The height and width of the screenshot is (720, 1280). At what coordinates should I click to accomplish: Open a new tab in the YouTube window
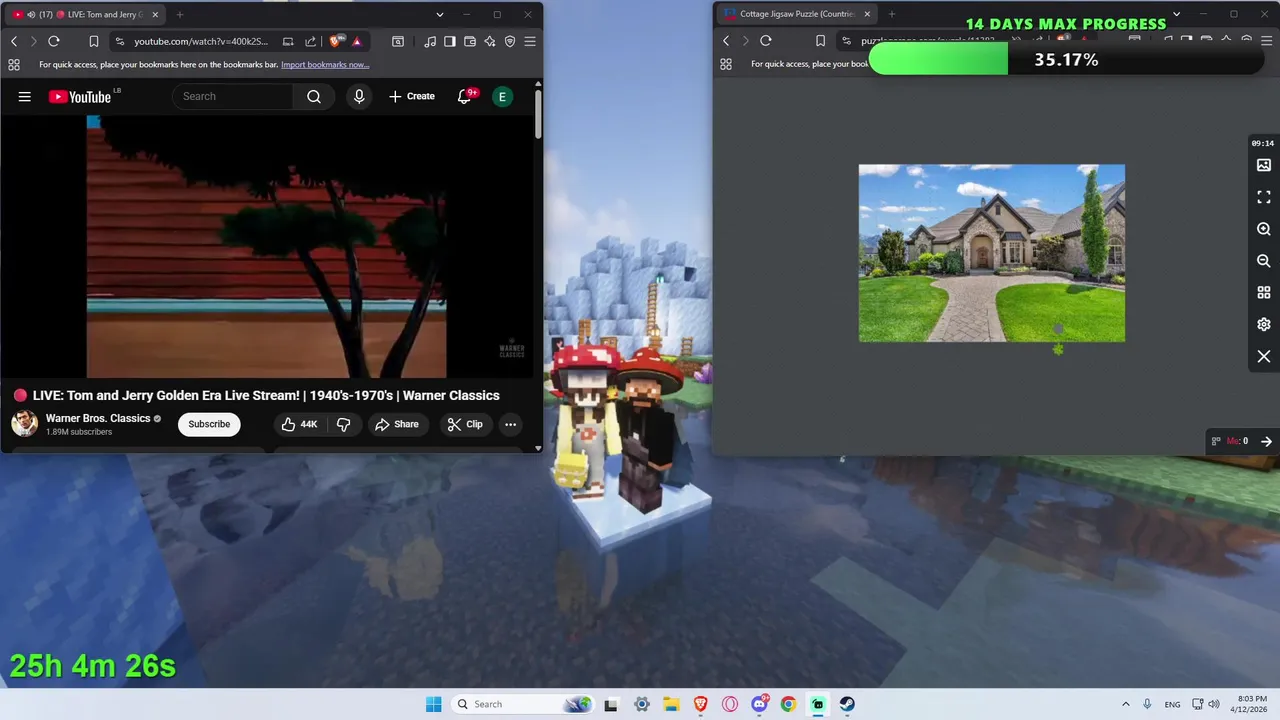(180, 14)
